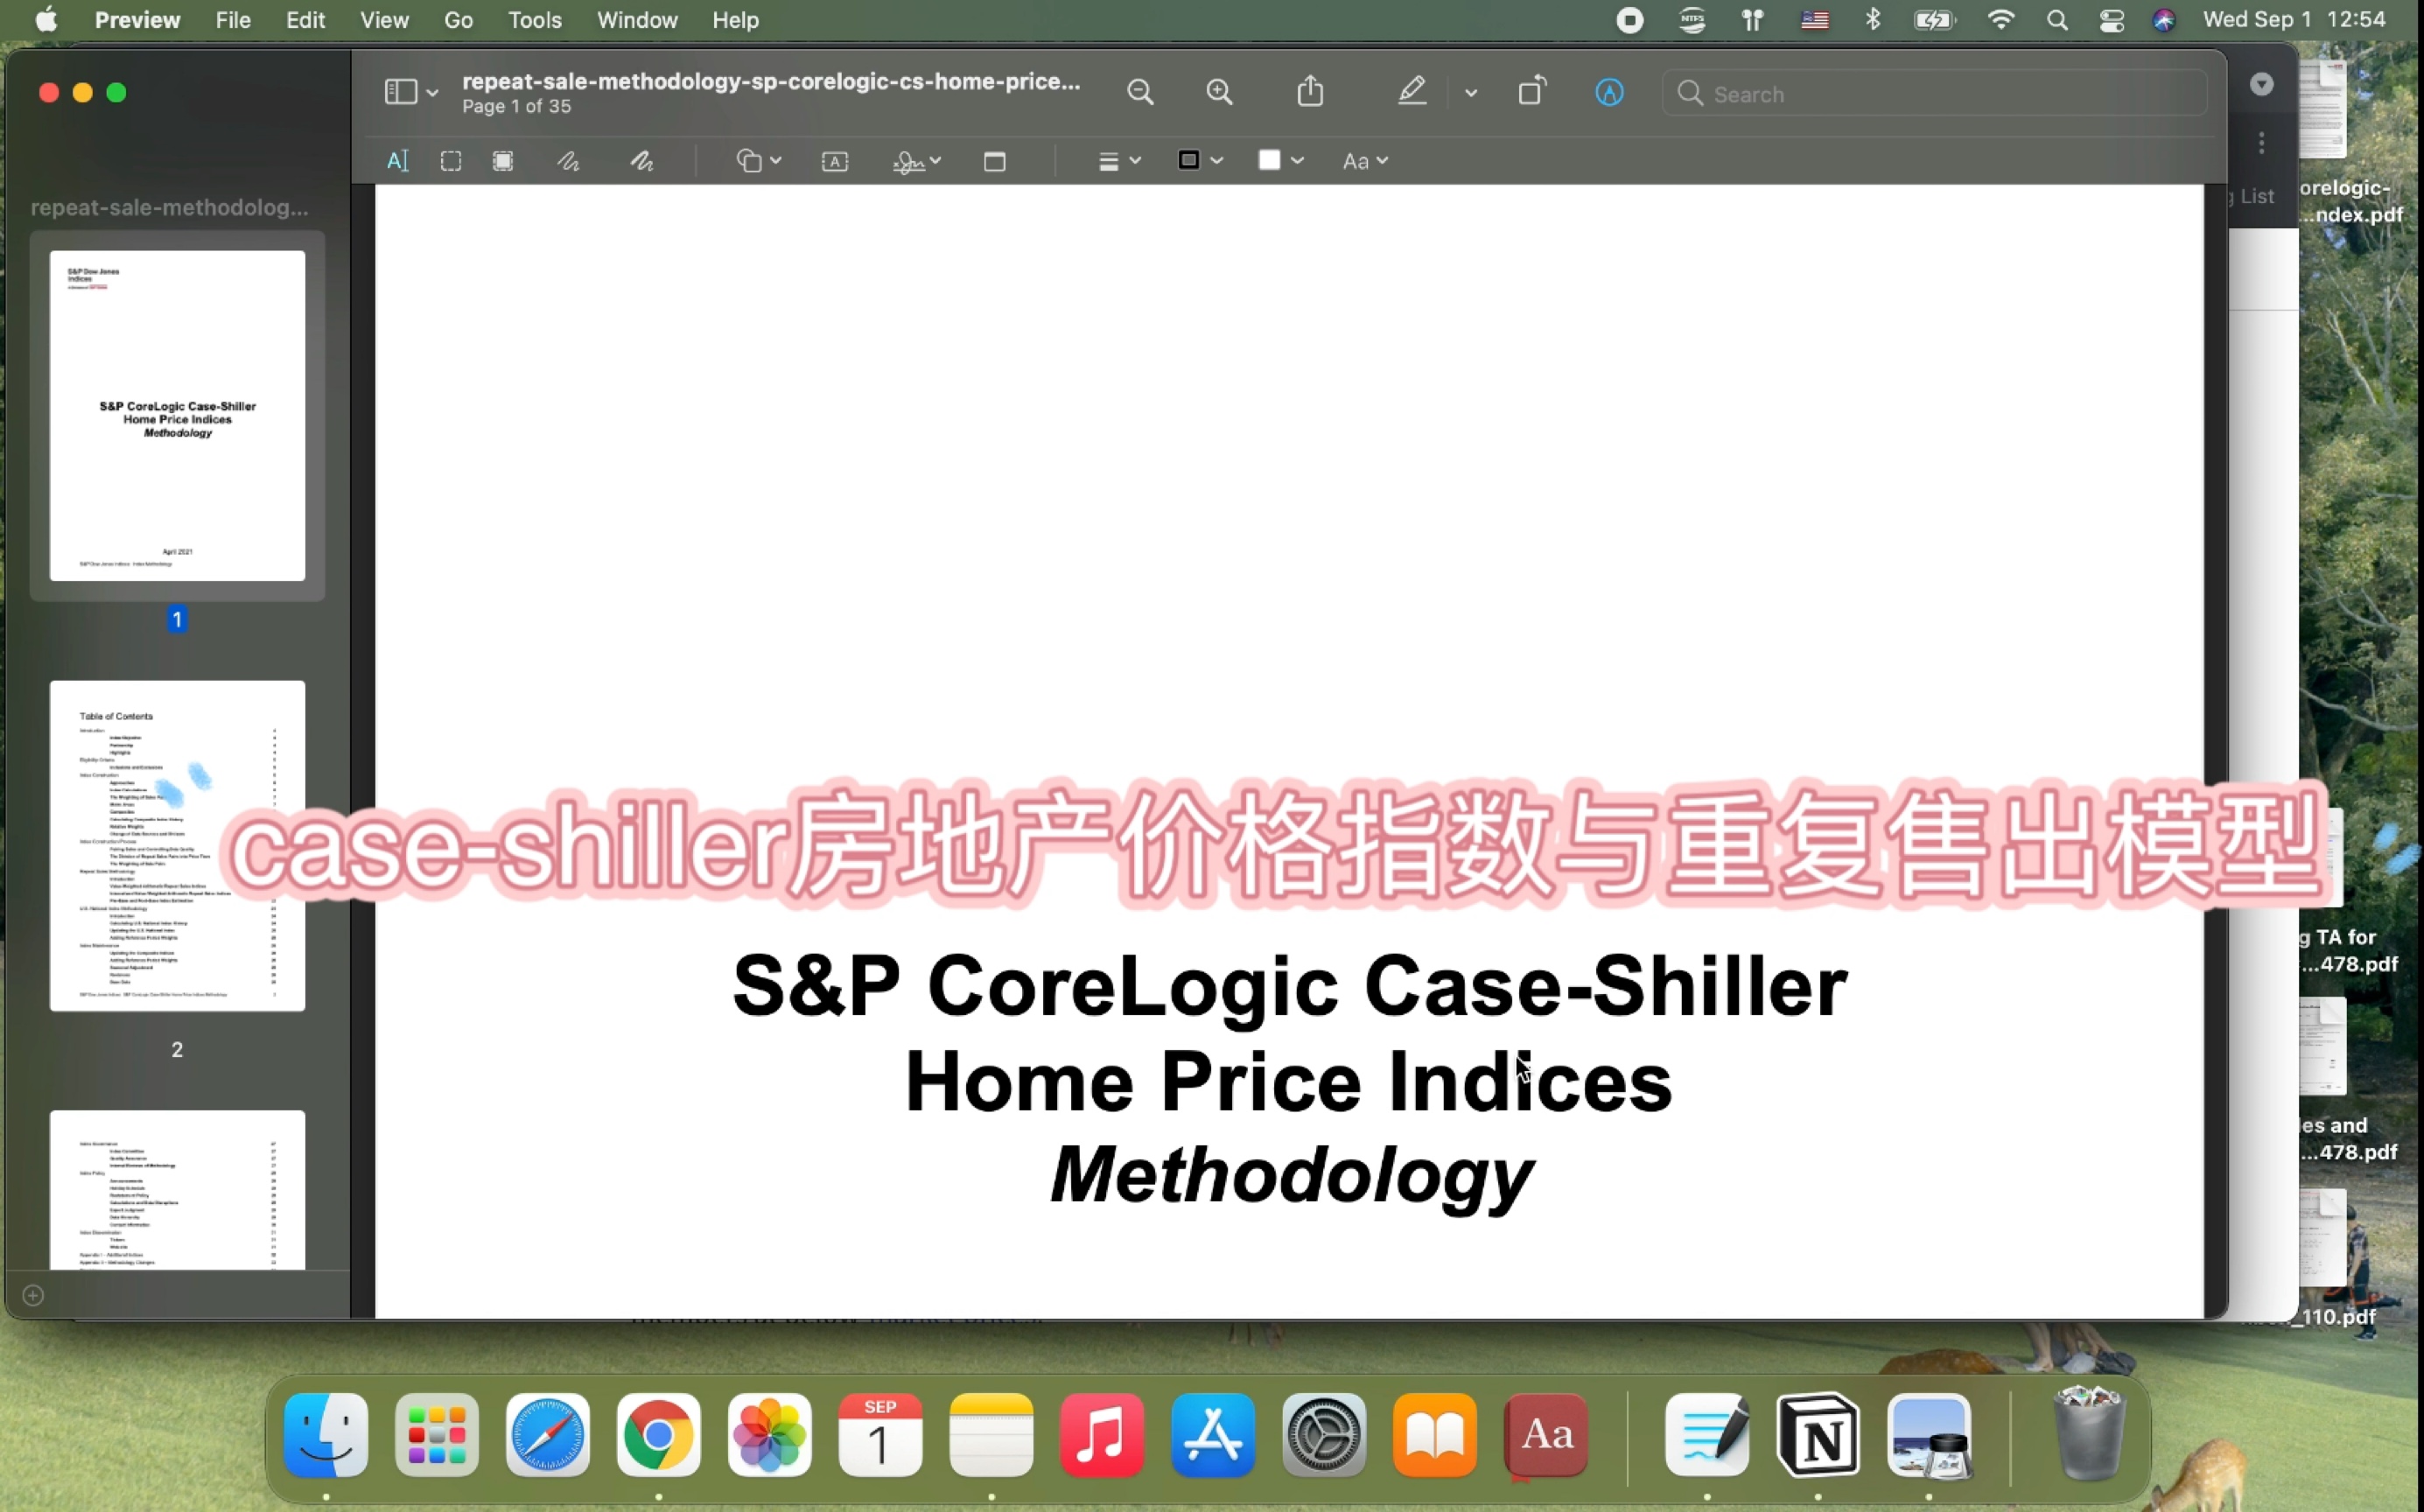Open the View menu
This screenshot has height=1512, width=2424.
point(383,19)
